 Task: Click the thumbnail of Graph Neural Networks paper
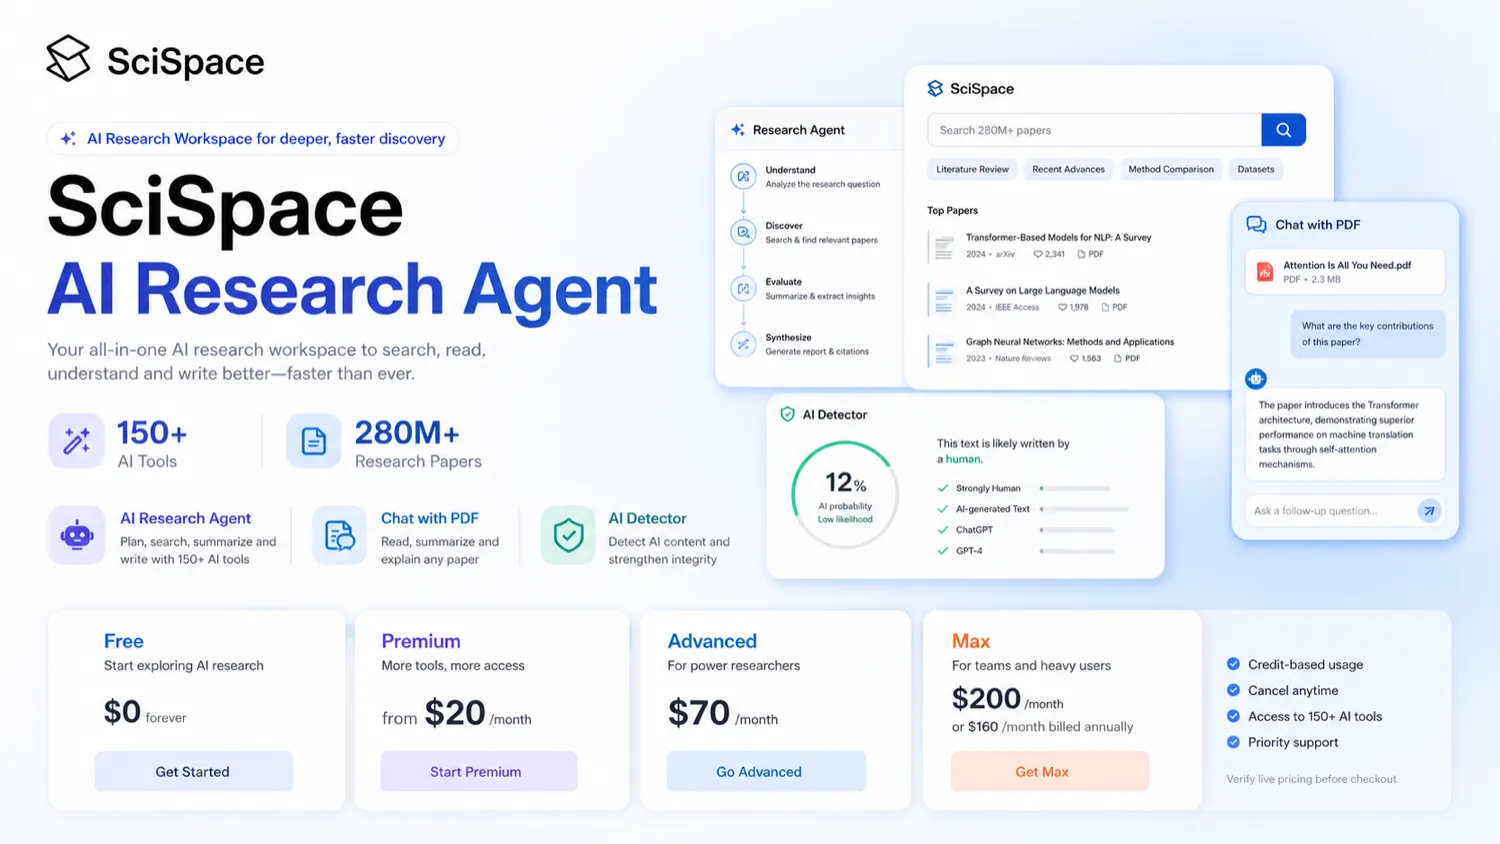click(943, 351)
